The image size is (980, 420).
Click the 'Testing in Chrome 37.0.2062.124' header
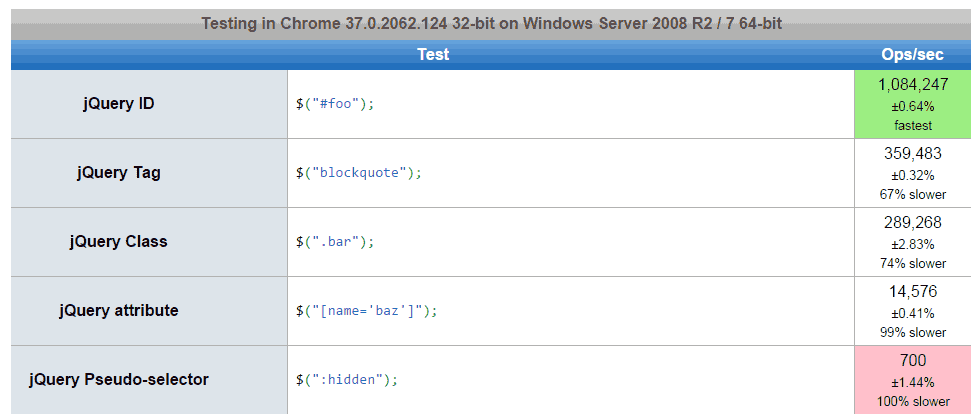tap(491, 24)
